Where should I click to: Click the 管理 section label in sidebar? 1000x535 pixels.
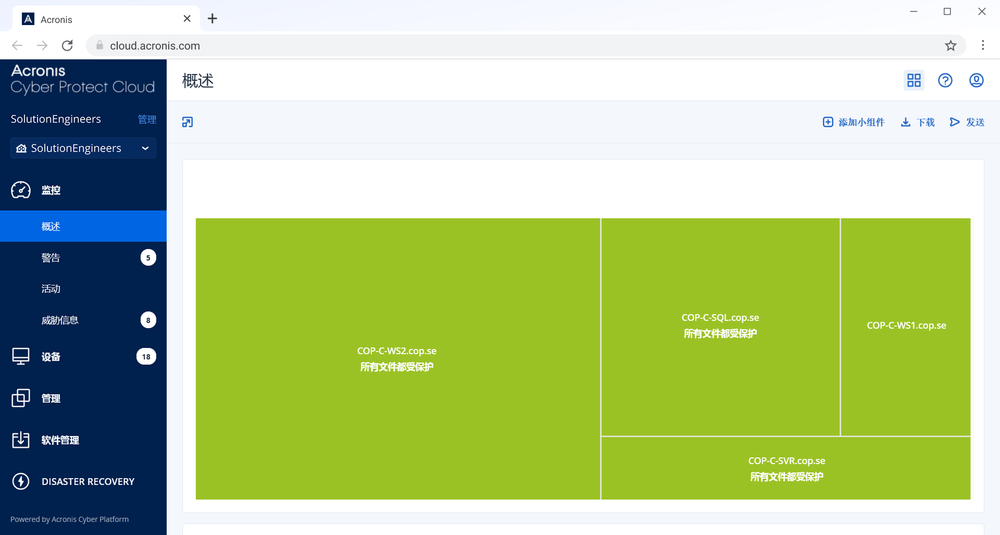pyautogui.click(x=51, y=399)
